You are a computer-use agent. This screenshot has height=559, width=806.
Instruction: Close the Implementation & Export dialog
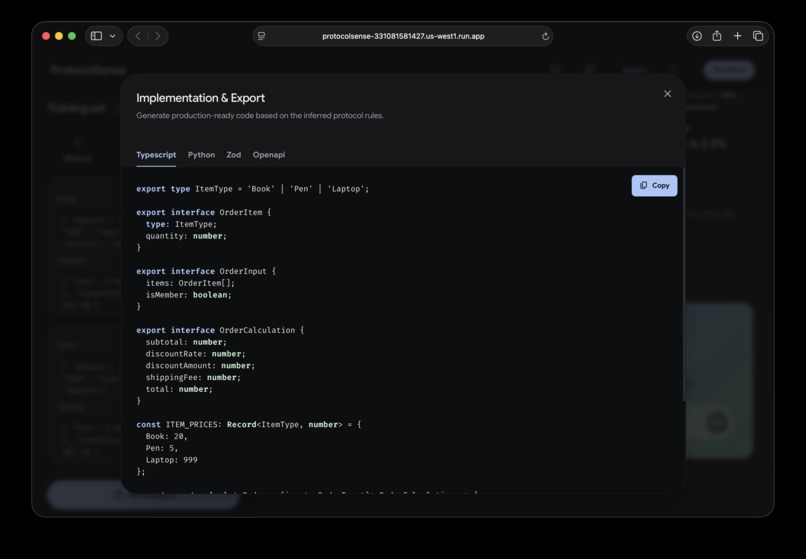[667, 94]
